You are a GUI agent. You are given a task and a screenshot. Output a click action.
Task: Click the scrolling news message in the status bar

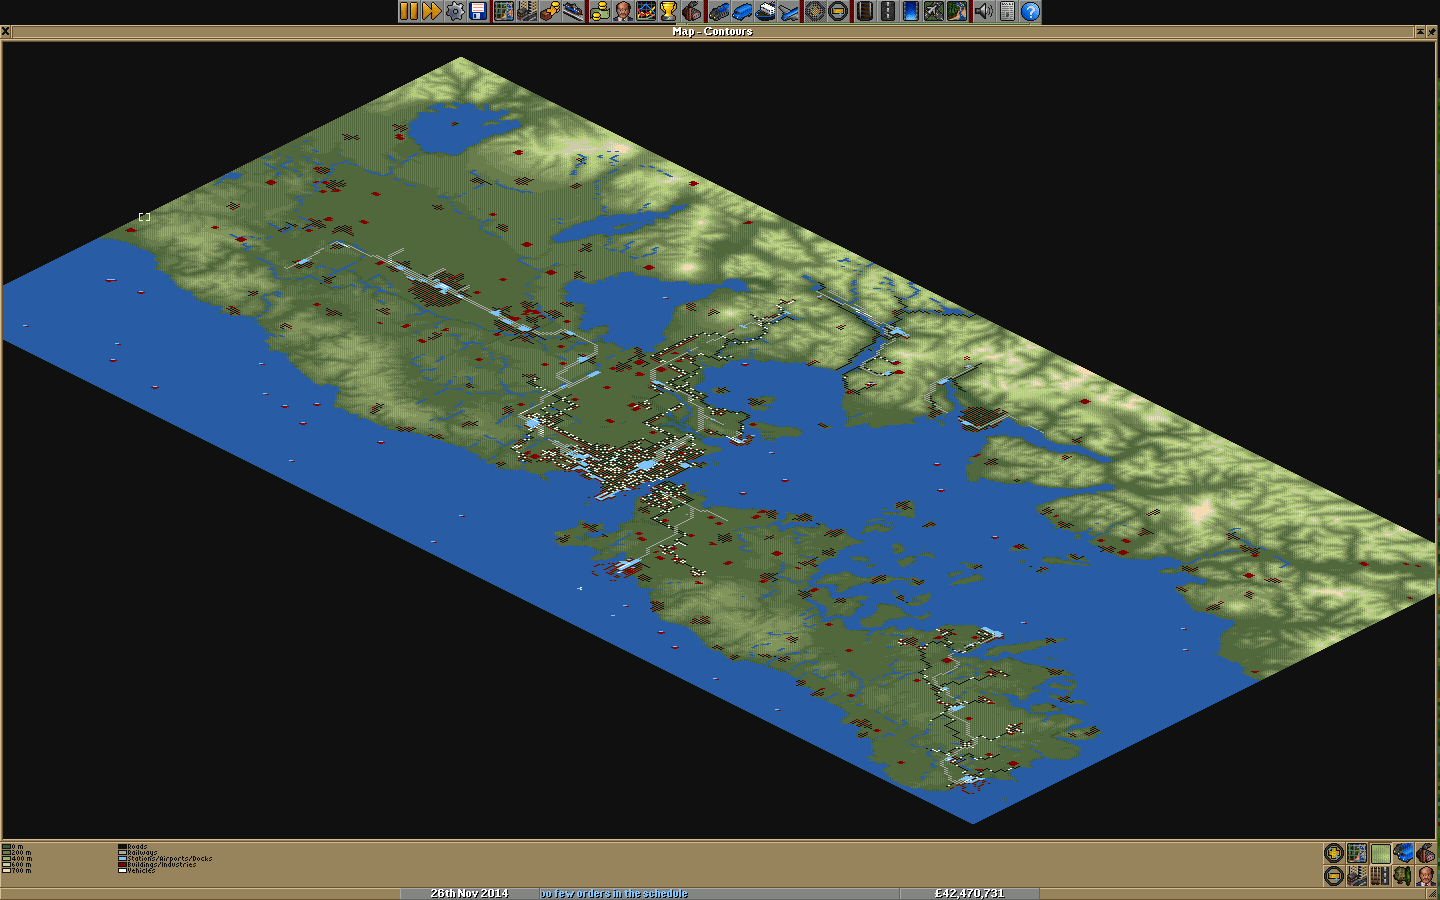pyautogui.click(x=719, y=893)
